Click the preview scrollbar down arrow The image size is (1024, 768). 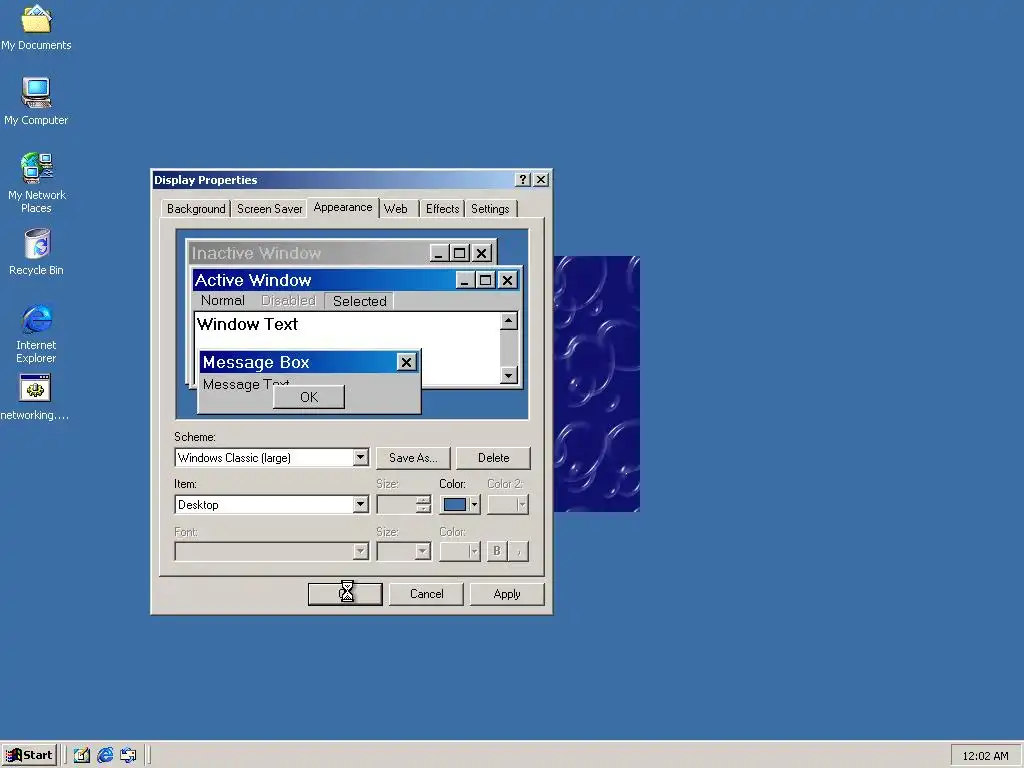click(509, 375)
